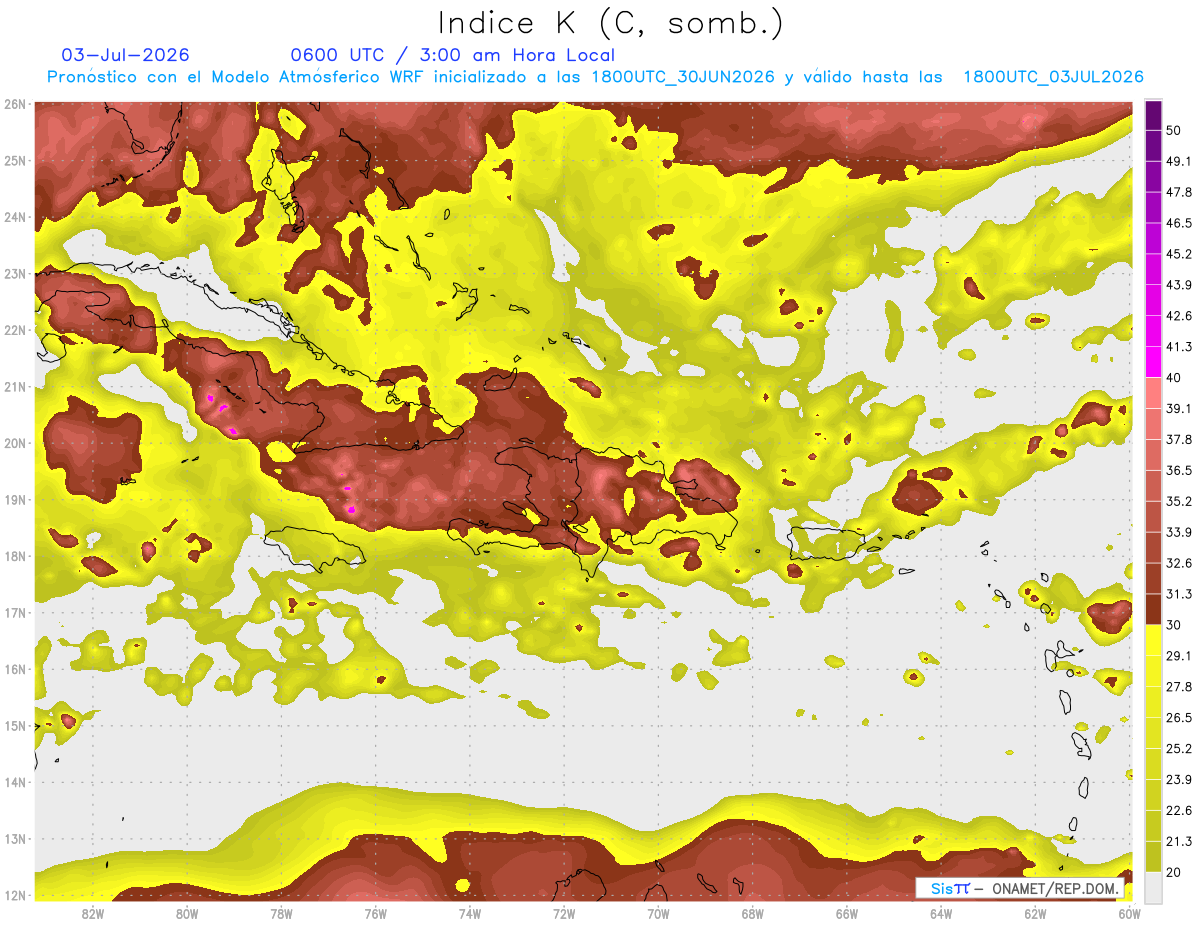Viewport: 1200px width, 927px height.
Task: Click the latitude label "14N"
Action: pyautogui.click(x=14, y=782)
